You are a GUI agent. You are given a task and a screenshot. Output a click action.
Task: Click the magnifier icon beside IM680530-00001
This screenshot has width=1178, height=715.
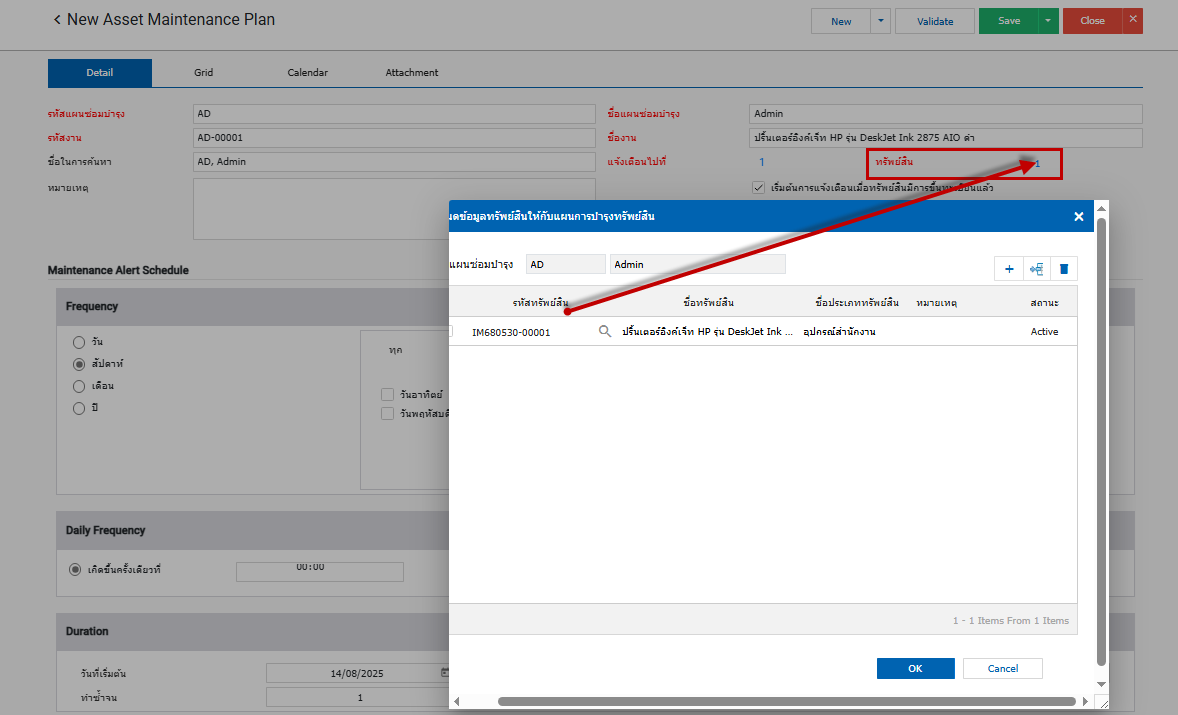(x=604, y=332)
